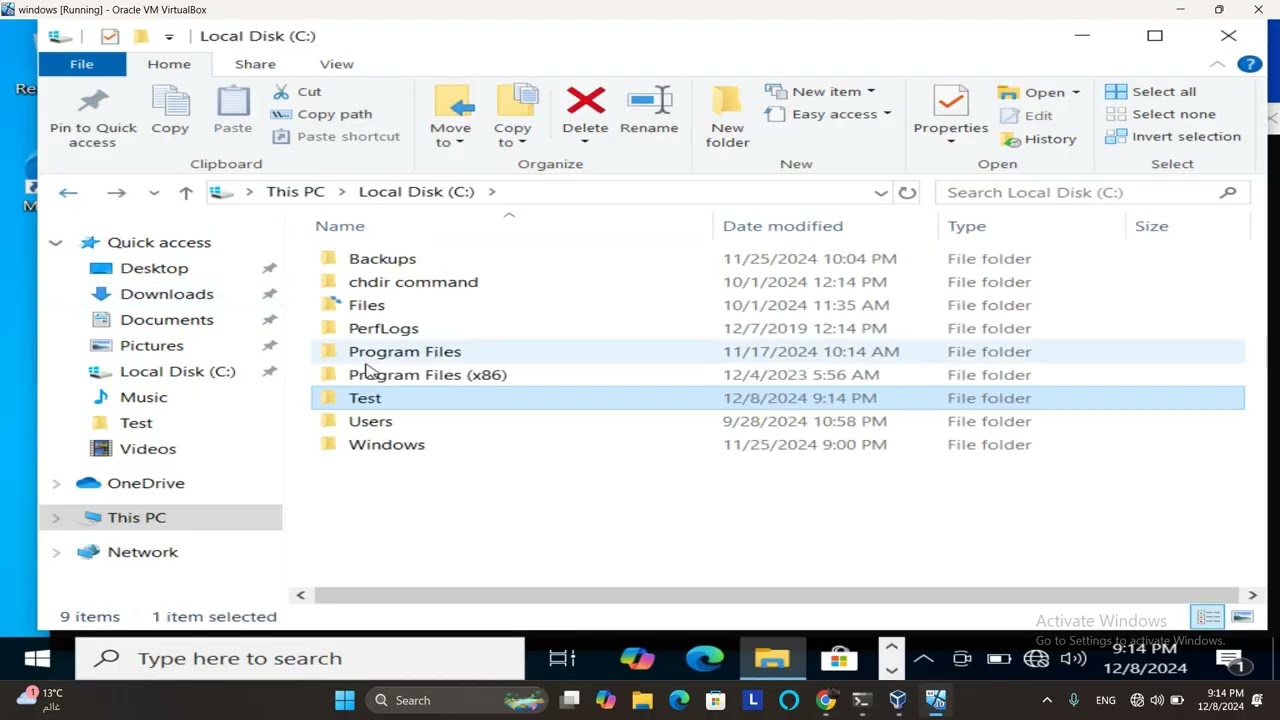Click the Copy path command
The image size is (1280, 720).
(322, 114)
